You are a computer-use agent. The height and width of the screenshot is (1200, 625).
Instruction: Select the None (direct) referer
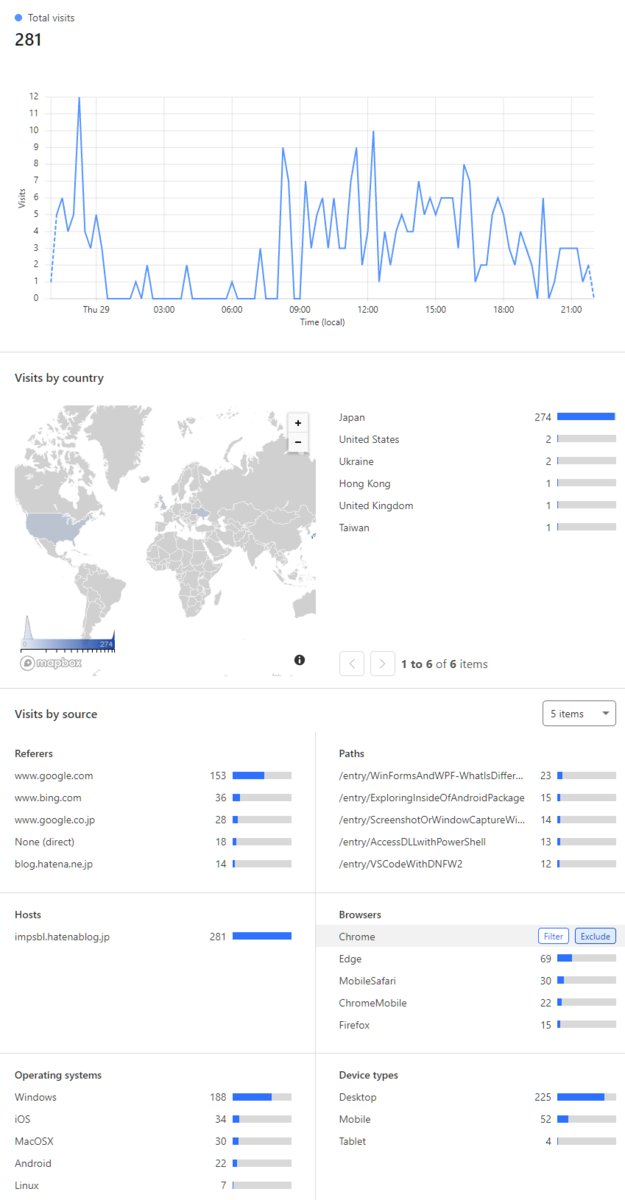[x=153, y=842]
